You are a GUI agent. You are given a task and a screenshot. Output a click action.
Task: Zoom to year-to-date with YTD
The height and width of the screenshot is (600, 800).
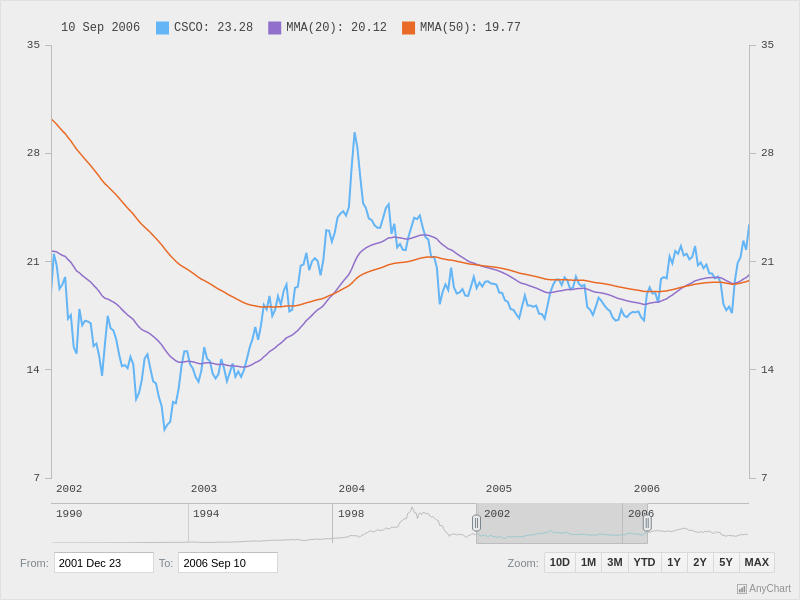click(x=644, y=562)
